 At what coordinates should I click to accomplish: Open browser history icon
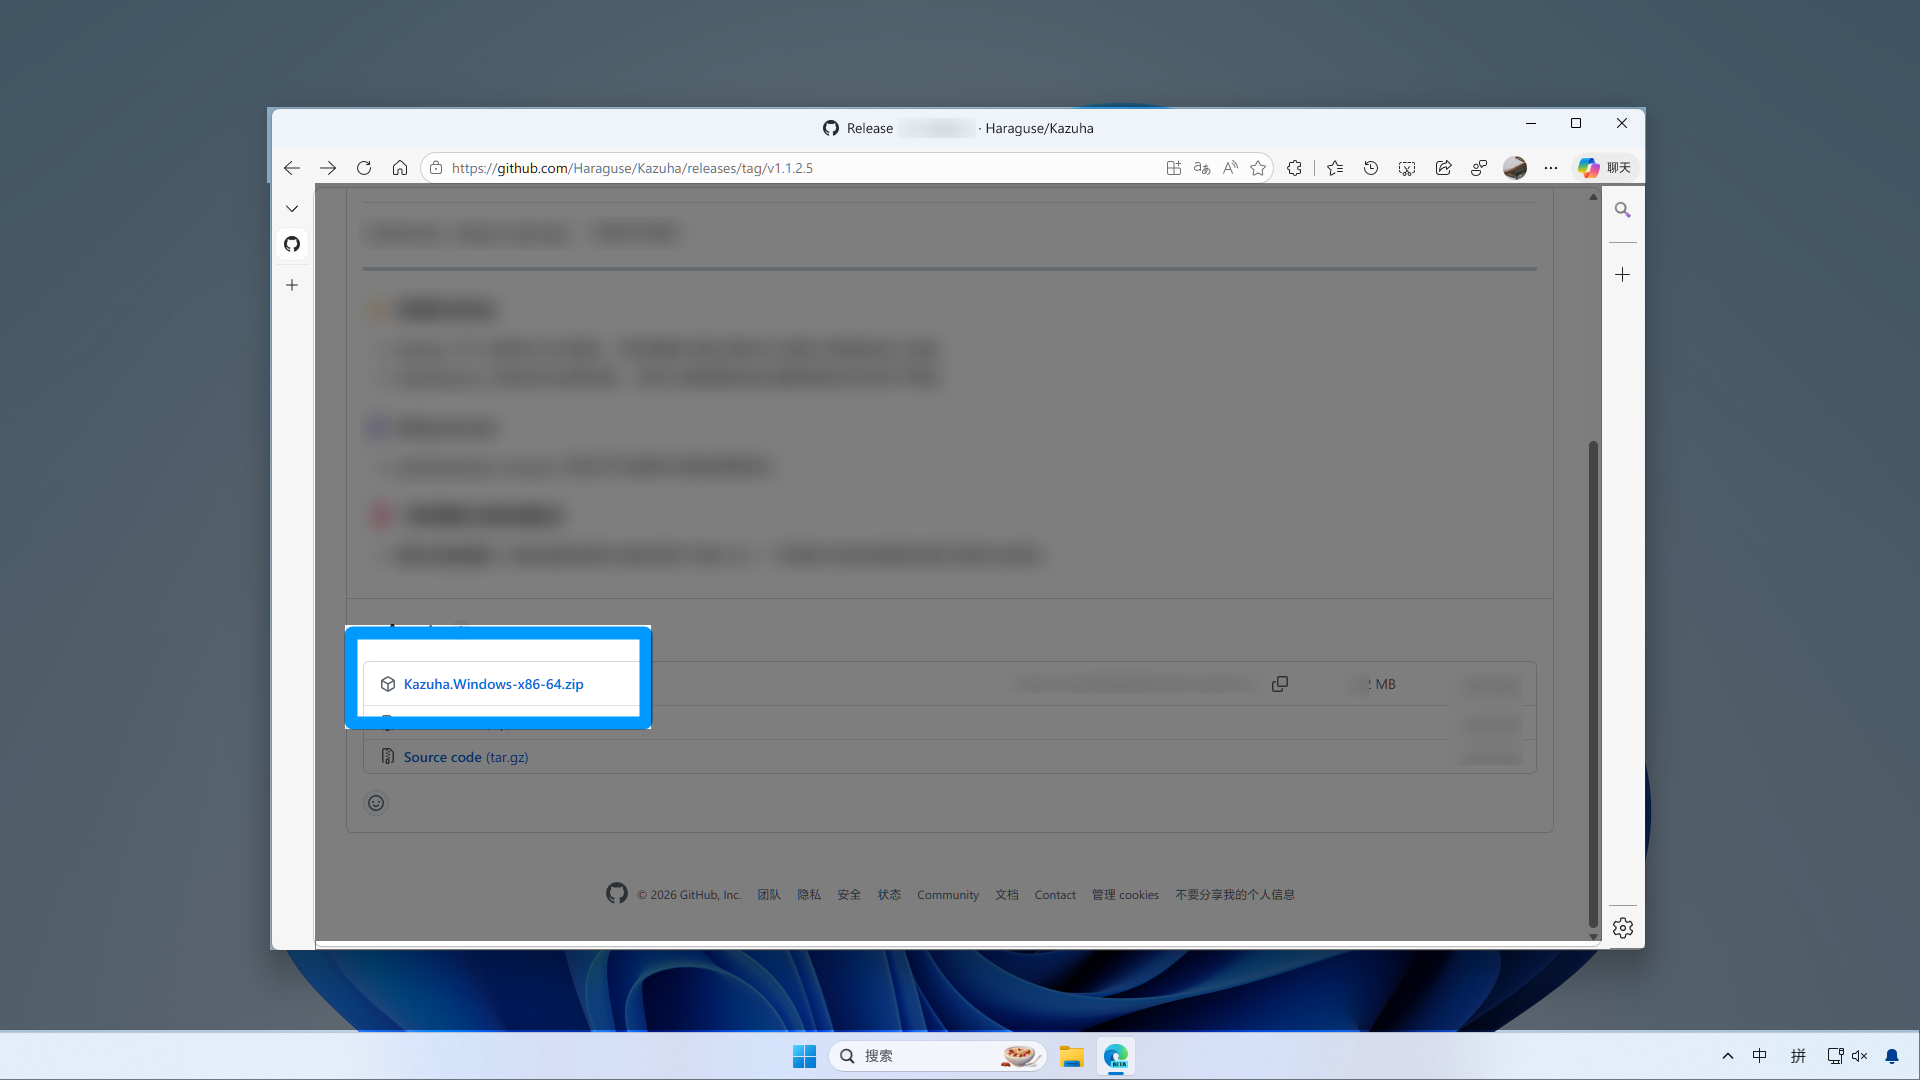[1371, 168]
